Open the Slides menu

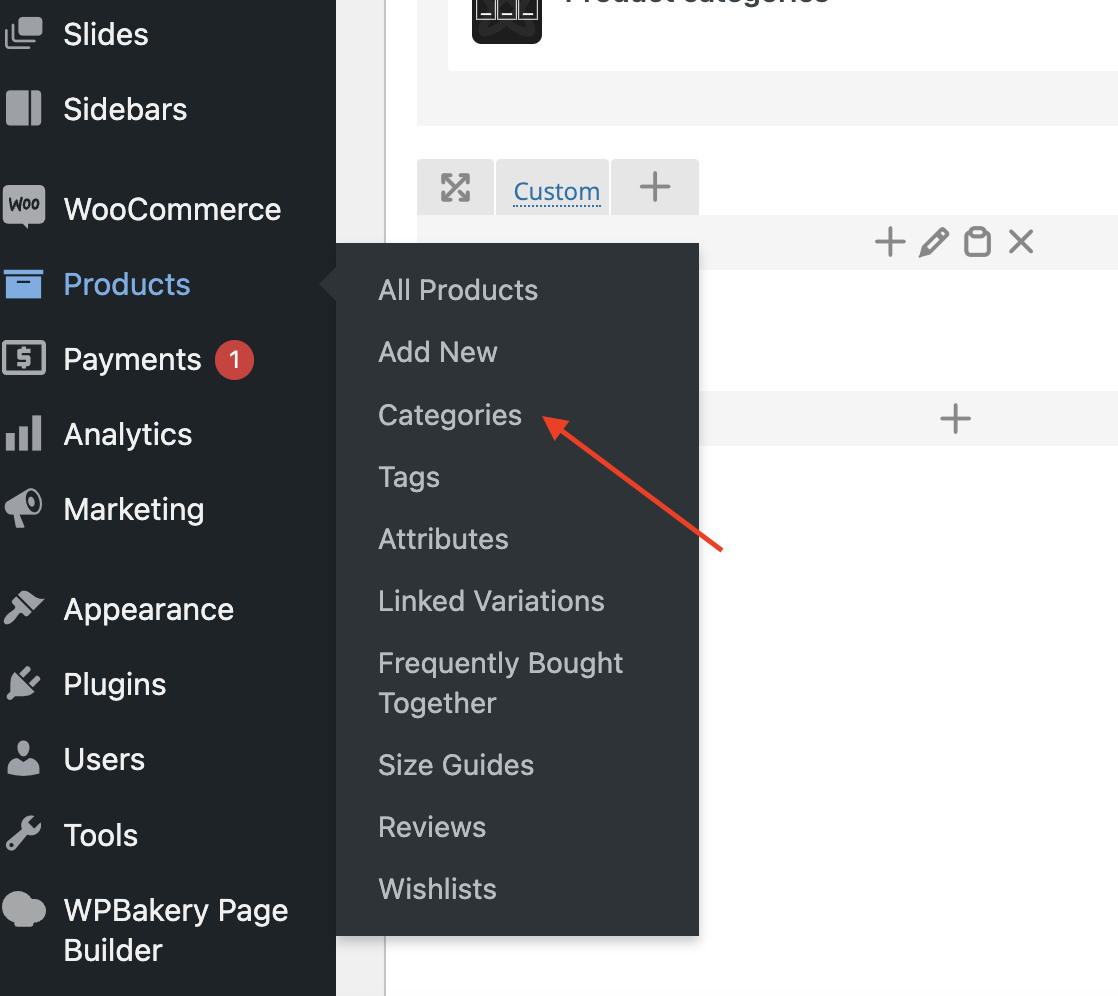(106, 34)
